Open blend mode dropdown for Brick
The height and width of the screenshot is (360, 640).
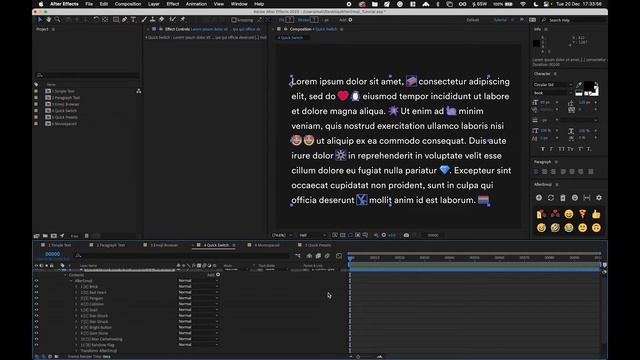[198, 287]
